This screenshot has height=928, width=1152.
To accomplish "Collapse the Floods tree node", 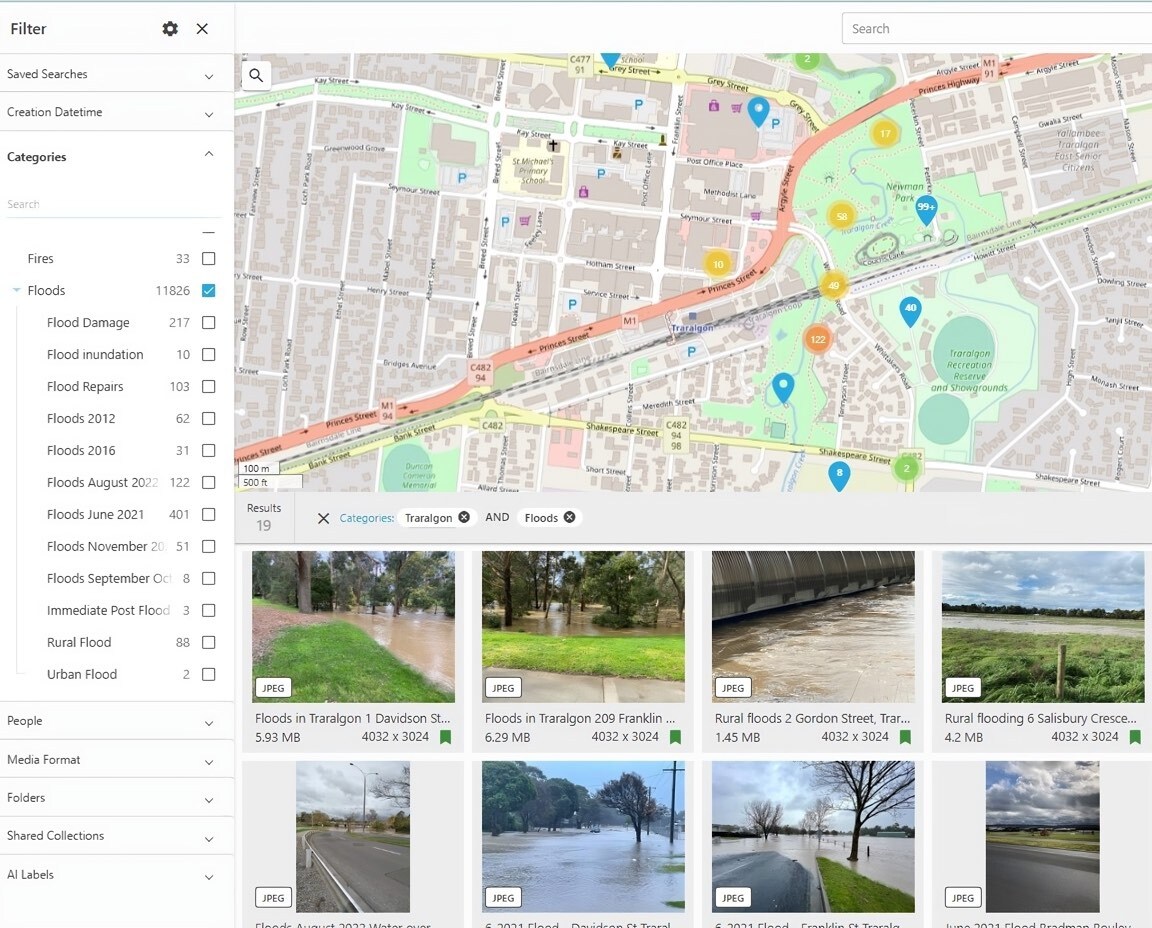I will click(x=17, y=291).
